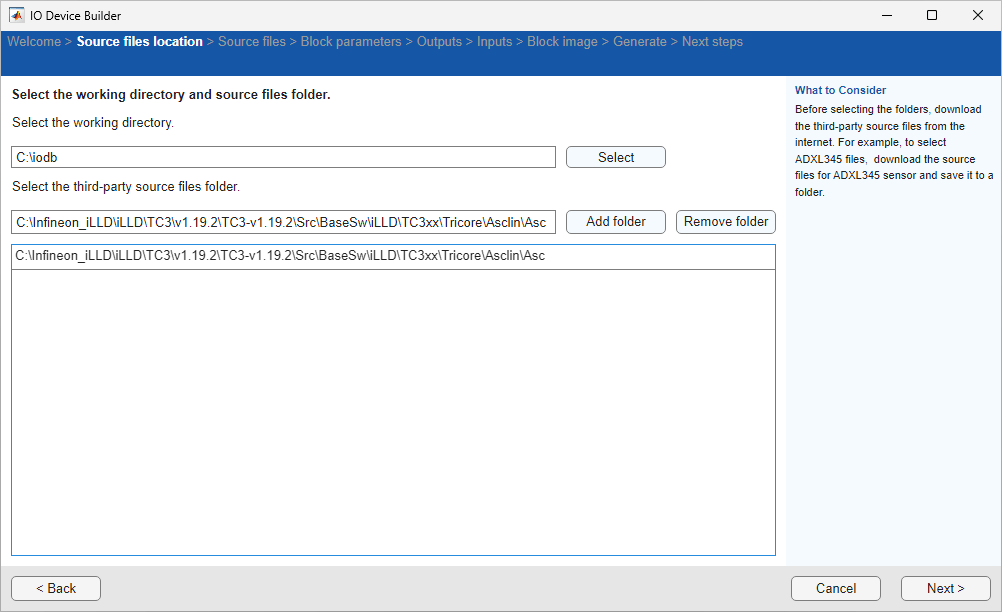Go to the Generate step

639,42
